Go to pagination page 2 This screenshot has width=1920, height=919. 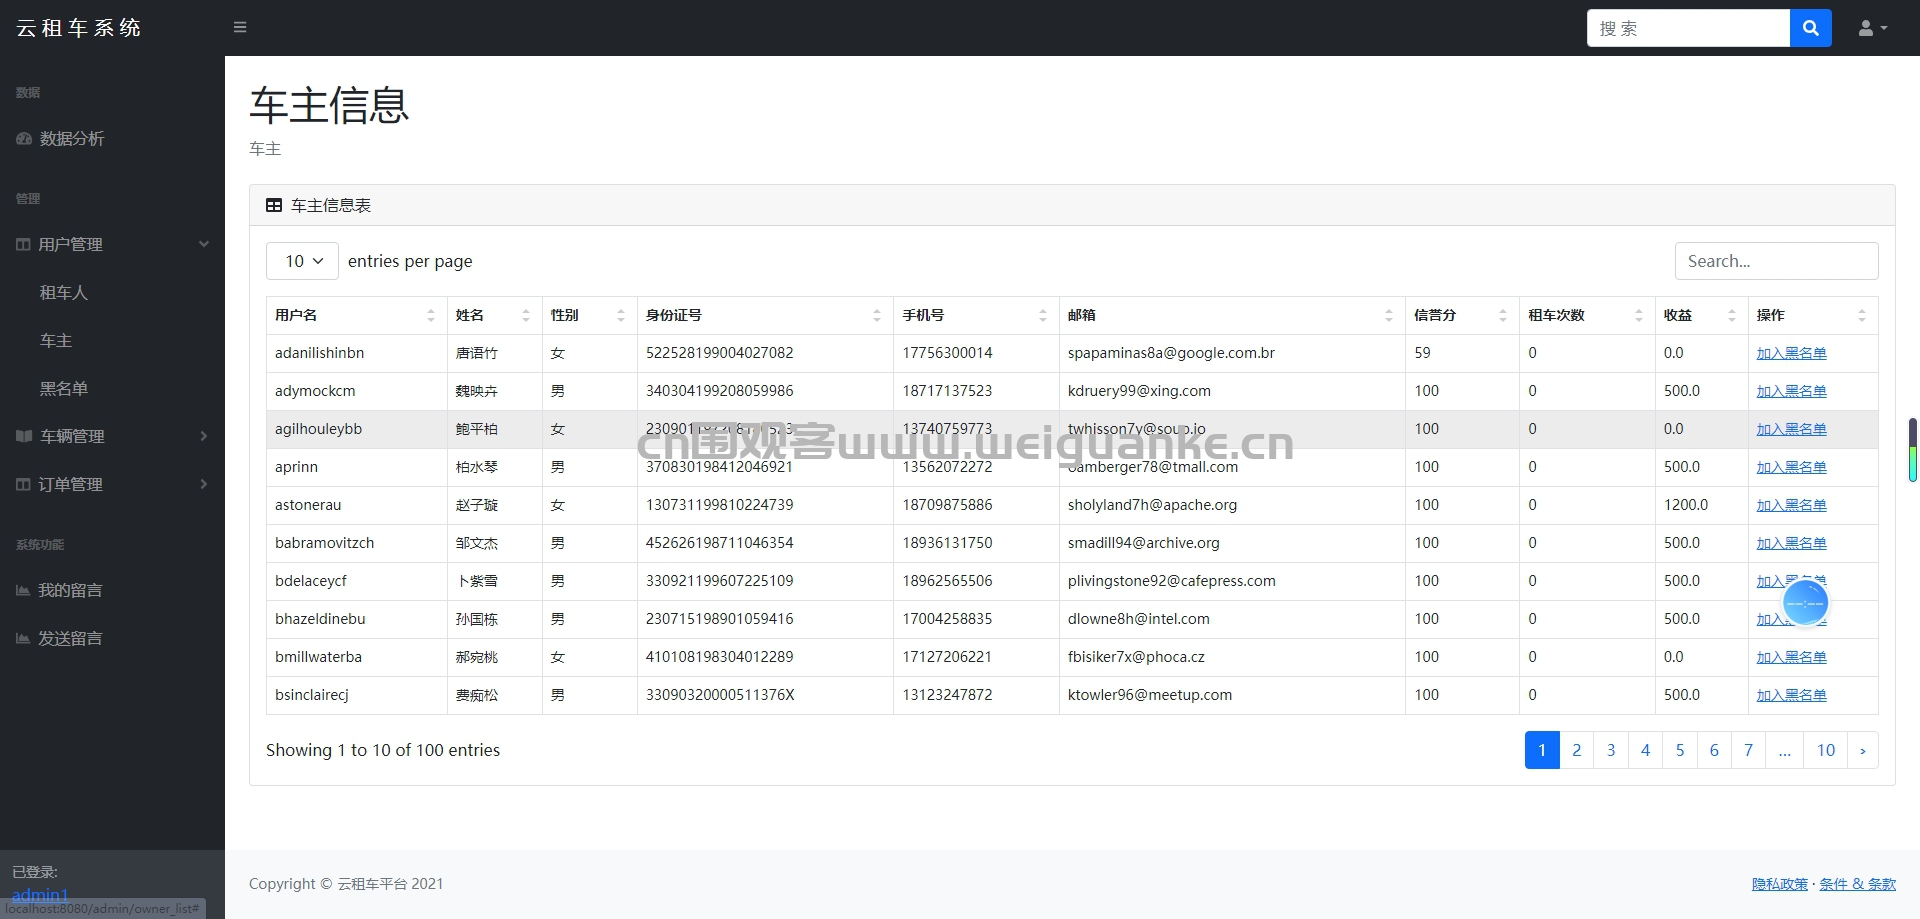point(1577,750)
